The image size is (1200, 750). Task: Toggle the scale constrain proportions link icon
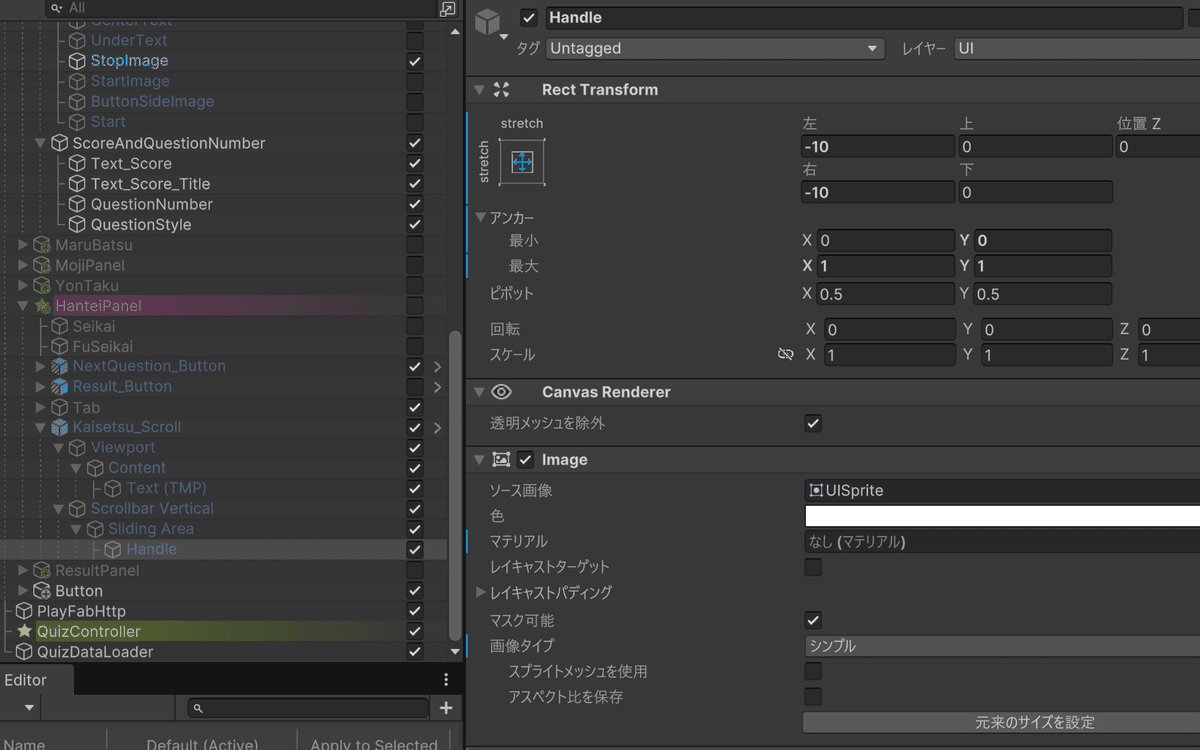click(x=785, y=355)
